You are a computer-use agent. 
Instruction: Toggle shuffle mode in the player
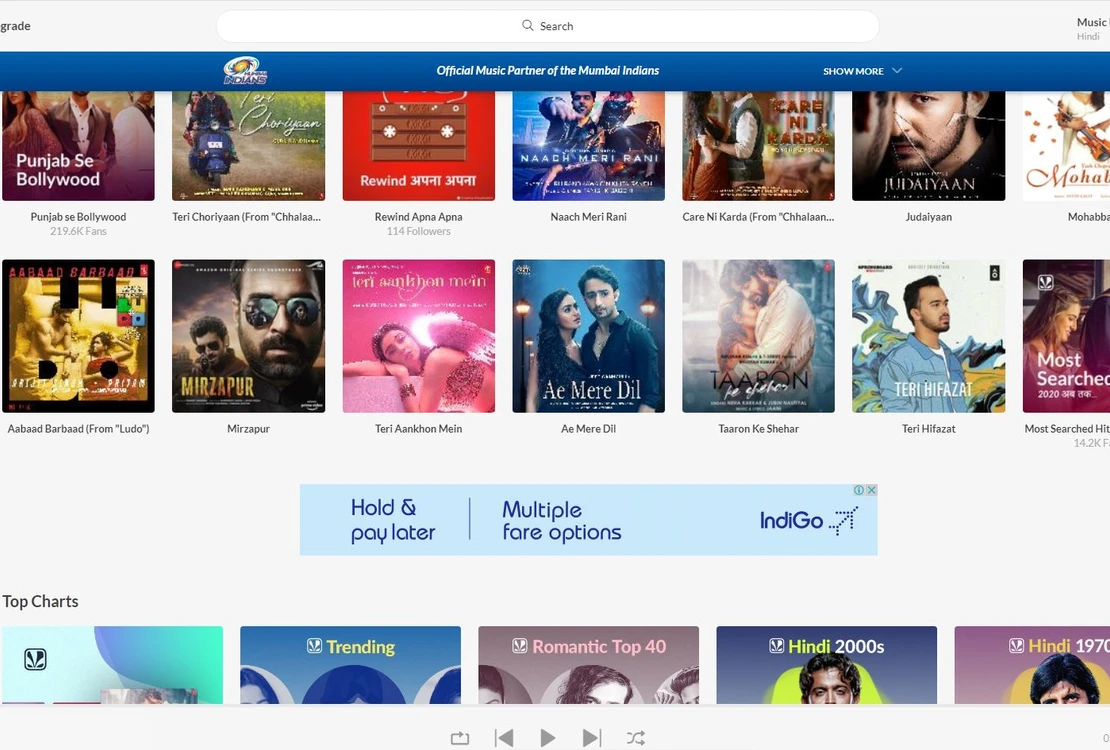(636, 738)
